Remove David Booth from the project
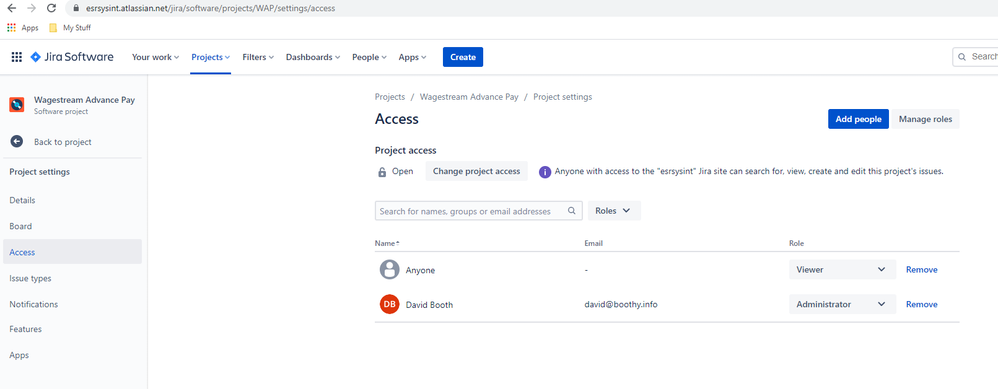 coord(922,304)
